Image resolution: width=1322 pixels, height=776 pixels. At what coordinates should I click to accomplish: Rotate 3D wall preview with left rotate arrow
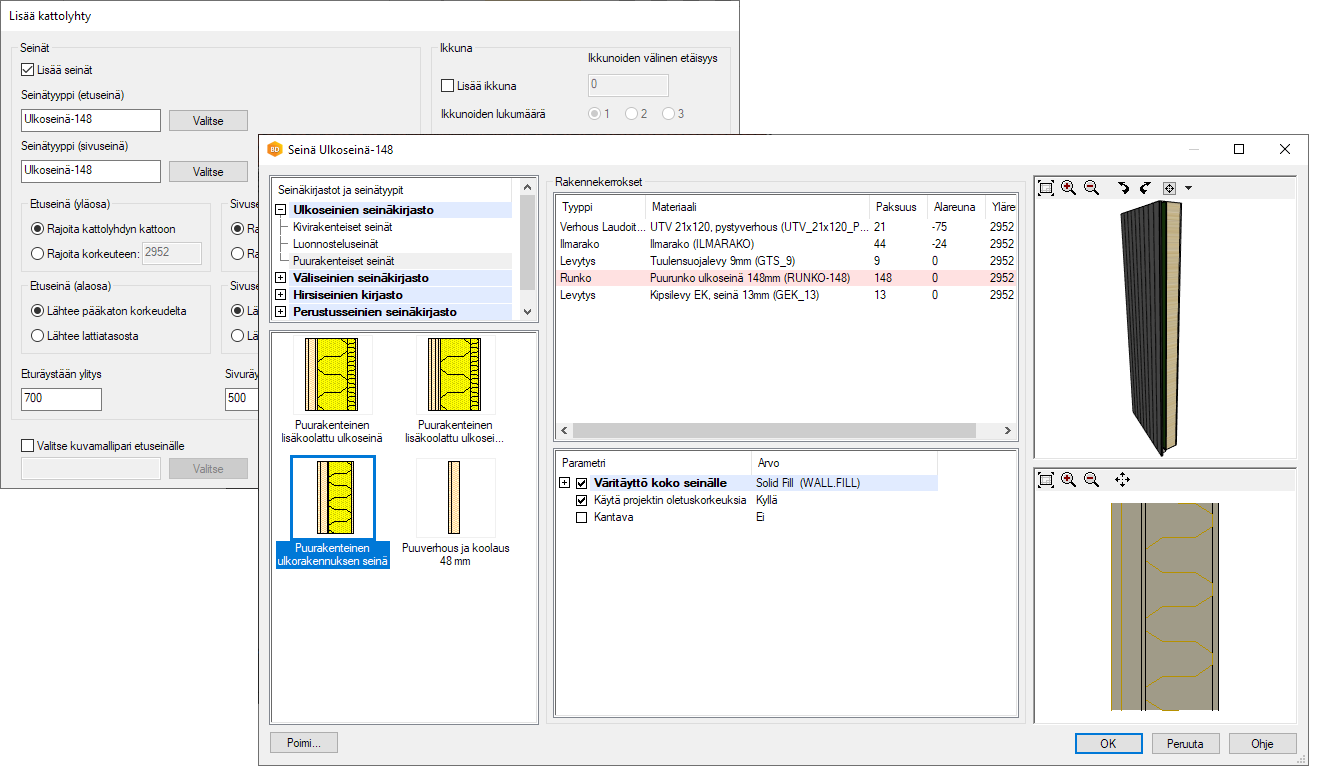tap(1124, 188)
